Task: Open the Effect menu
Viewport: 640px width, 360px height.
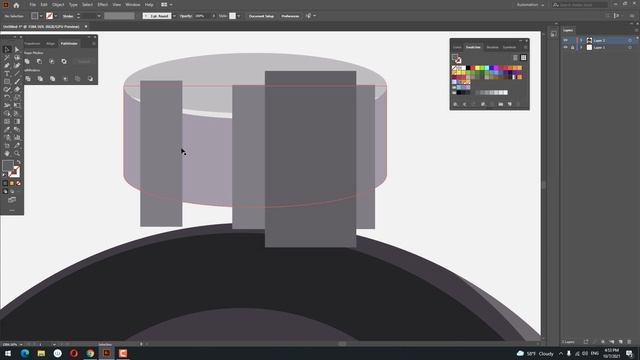Action: click(x=102, y=5)
